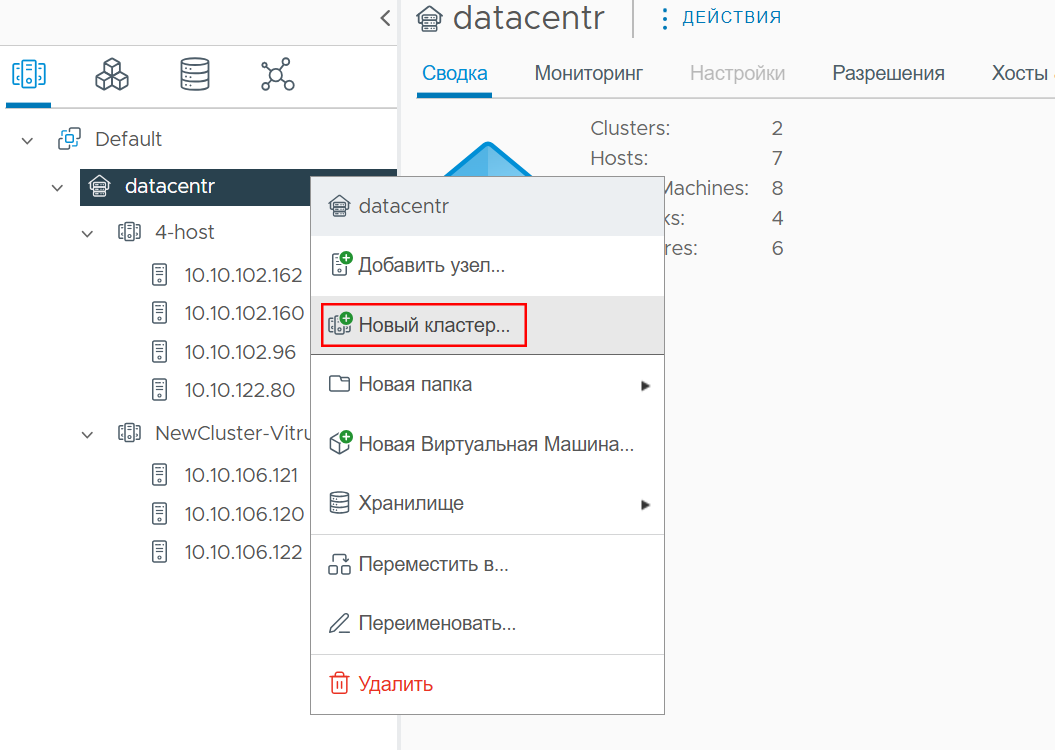This screenshot has height=750, width=1055.
Task: Click the 4-host cluster icon
Action: [129, 232]
